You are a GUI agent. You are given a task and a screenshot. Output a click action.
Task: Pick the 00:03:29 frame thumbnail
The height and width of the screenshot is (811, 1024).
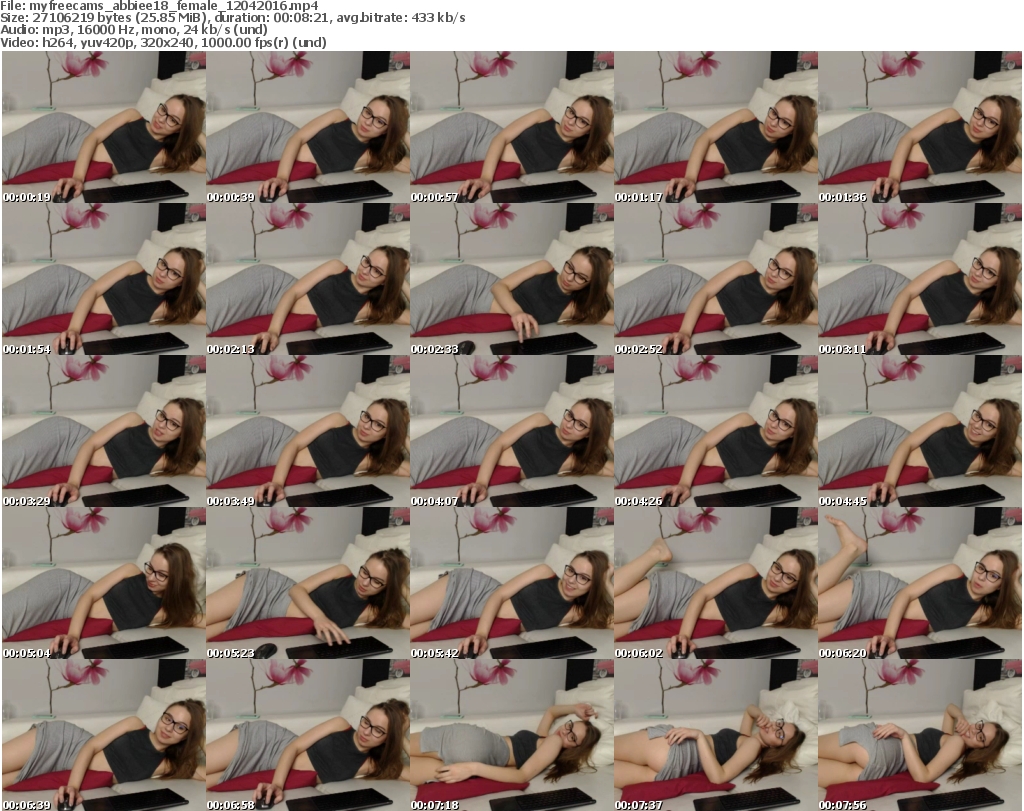[104, 432]
